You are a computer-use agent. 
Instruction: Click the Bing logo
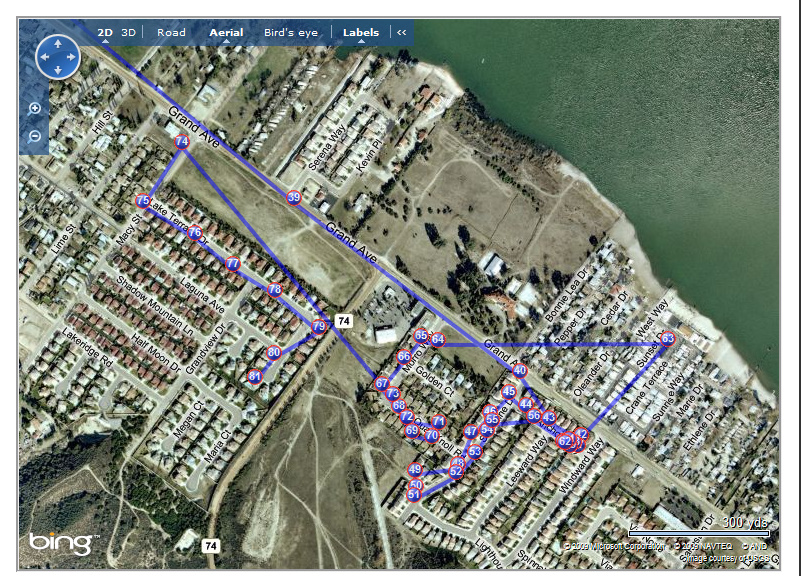(63, 543)
